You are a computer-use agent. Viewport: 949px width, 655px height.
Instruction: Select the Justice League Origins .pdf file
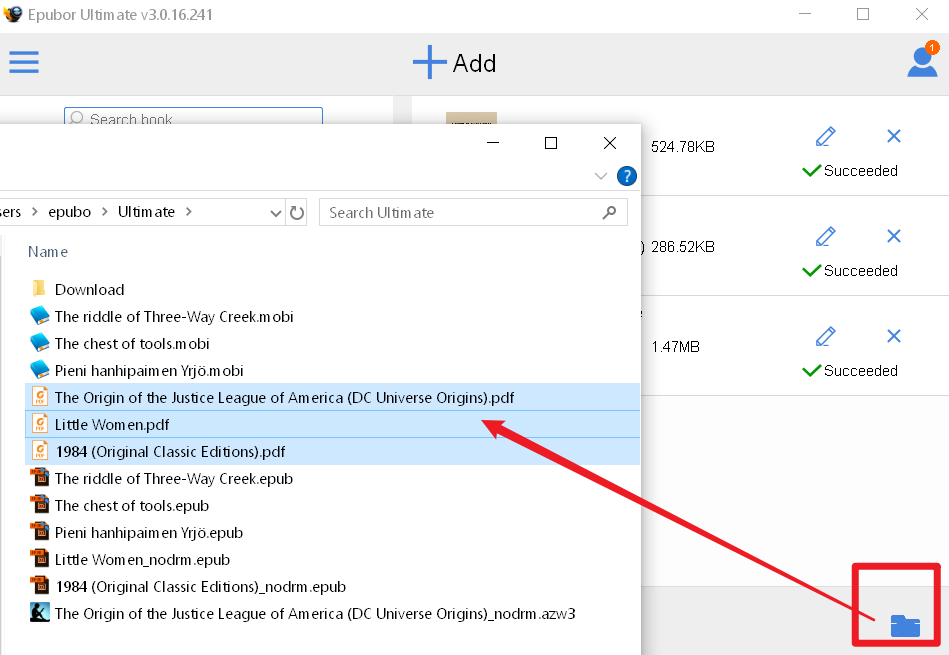click(332, 397)
